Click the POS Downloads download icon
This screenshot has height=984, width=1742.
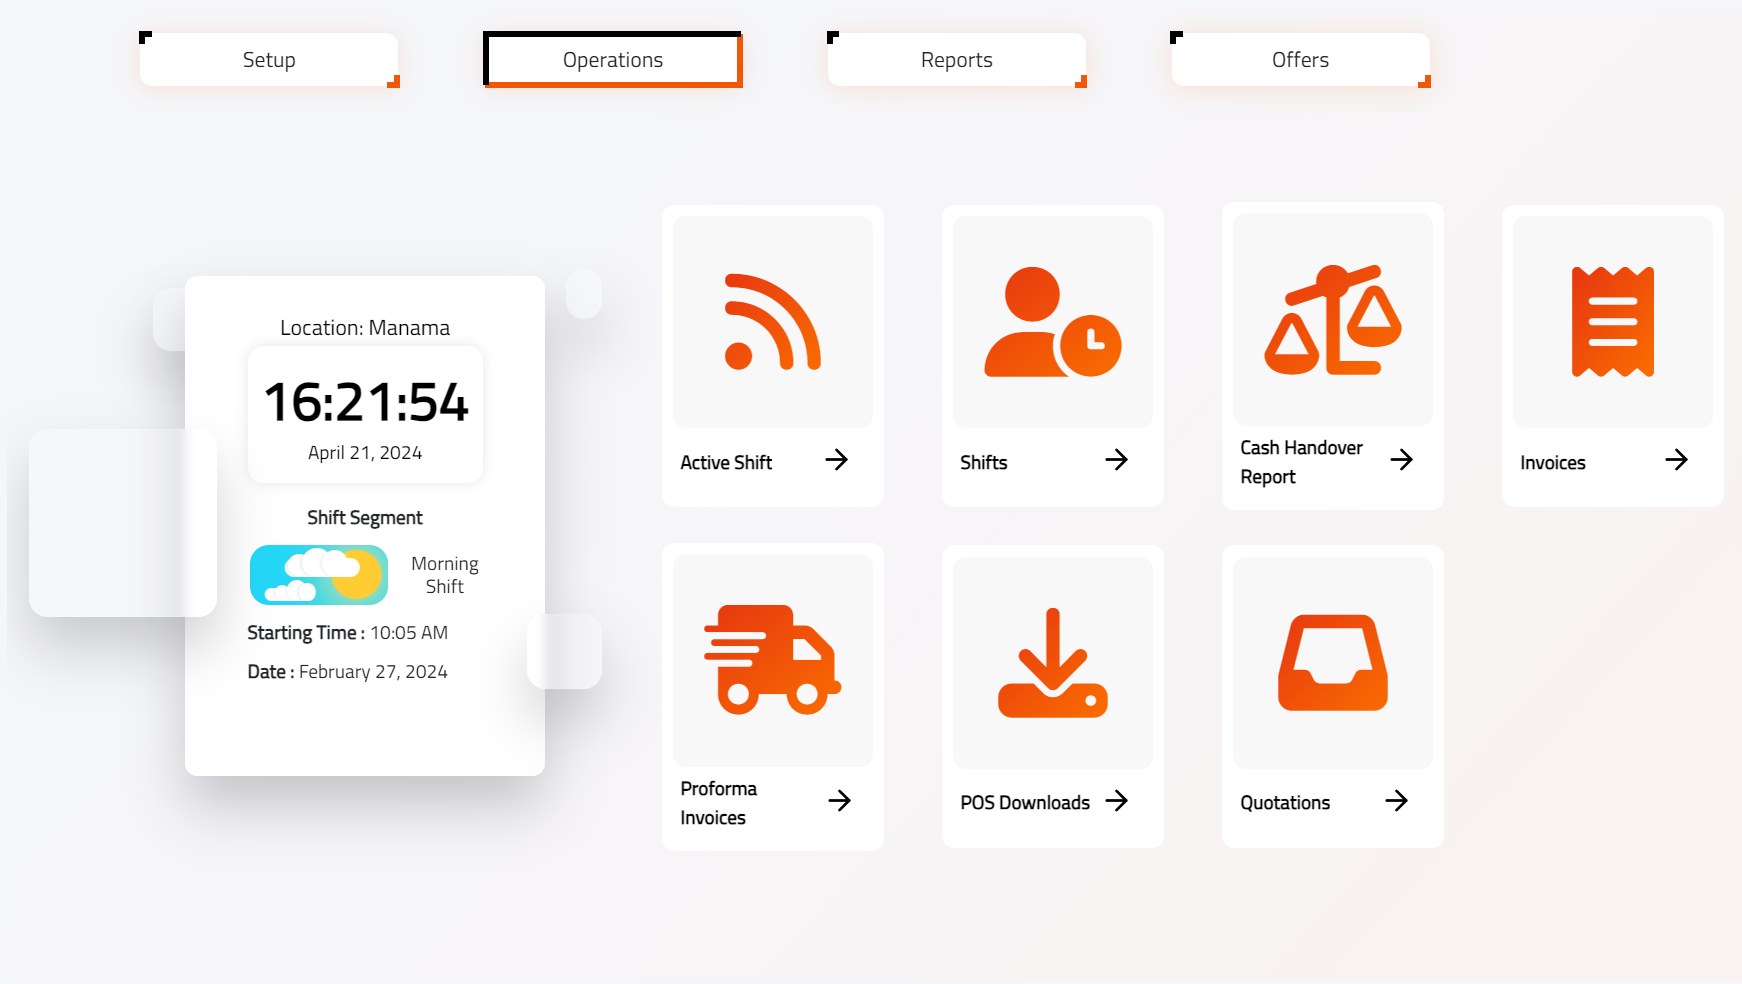coord(1051,660)
